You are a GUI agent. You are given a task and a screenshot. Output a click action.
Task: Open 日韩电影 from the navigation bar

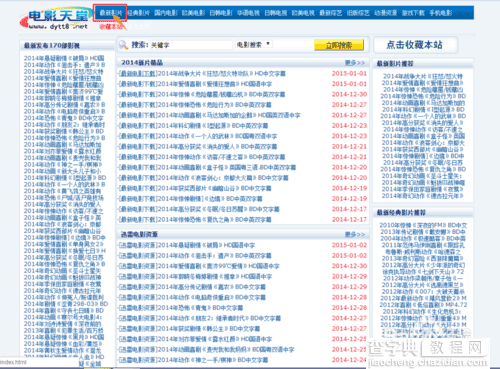point(221,13)
